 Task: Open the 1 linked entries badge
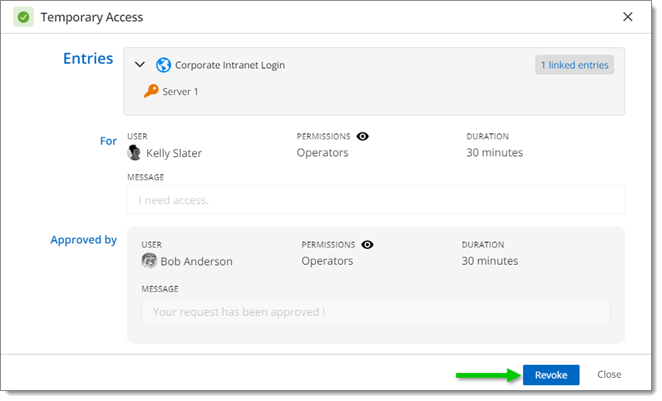[x=575, y=65]
